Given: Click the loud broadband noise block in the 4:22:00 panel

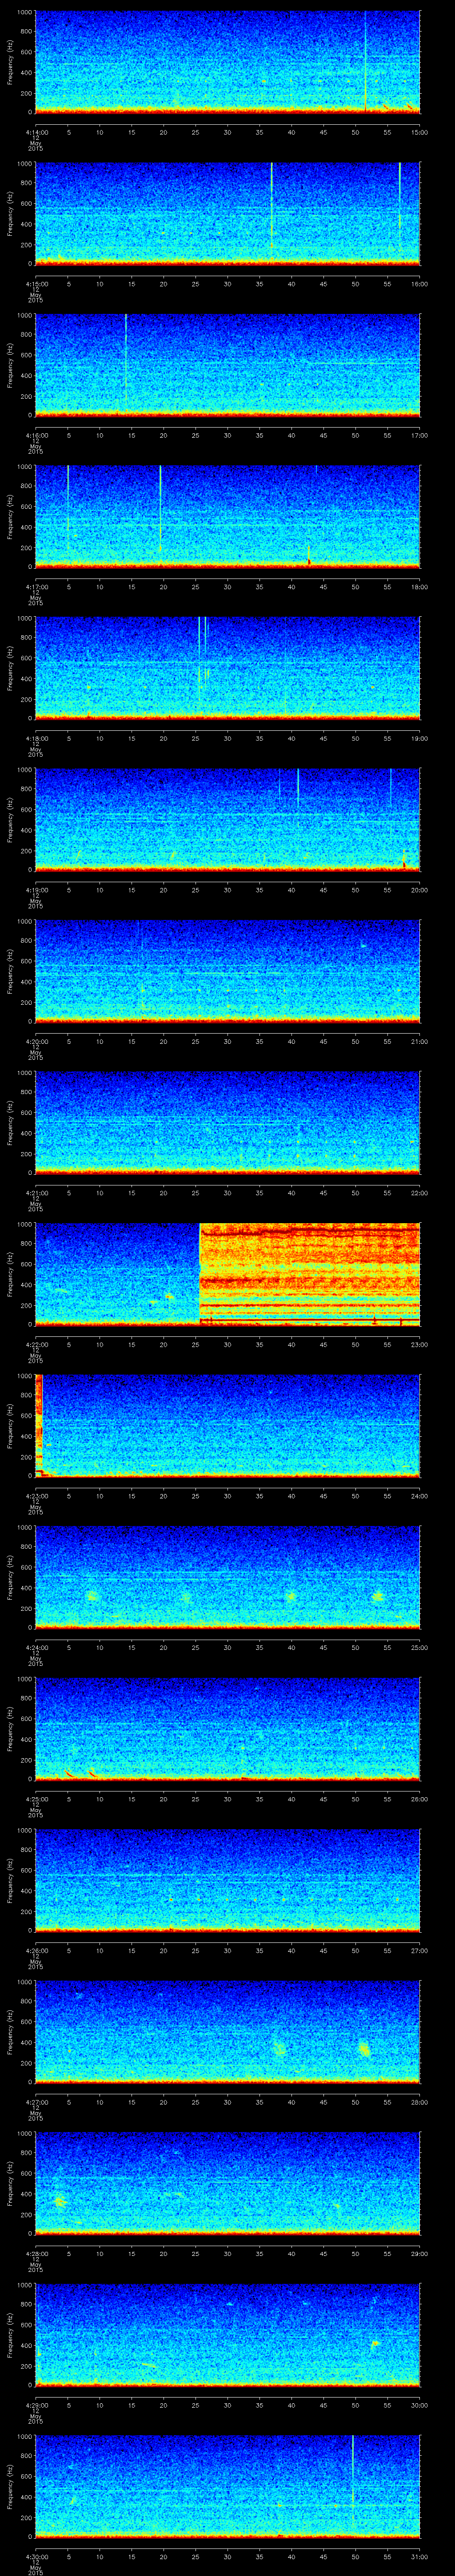Looking at the screenshot, I should click(x=310, y=1275).
